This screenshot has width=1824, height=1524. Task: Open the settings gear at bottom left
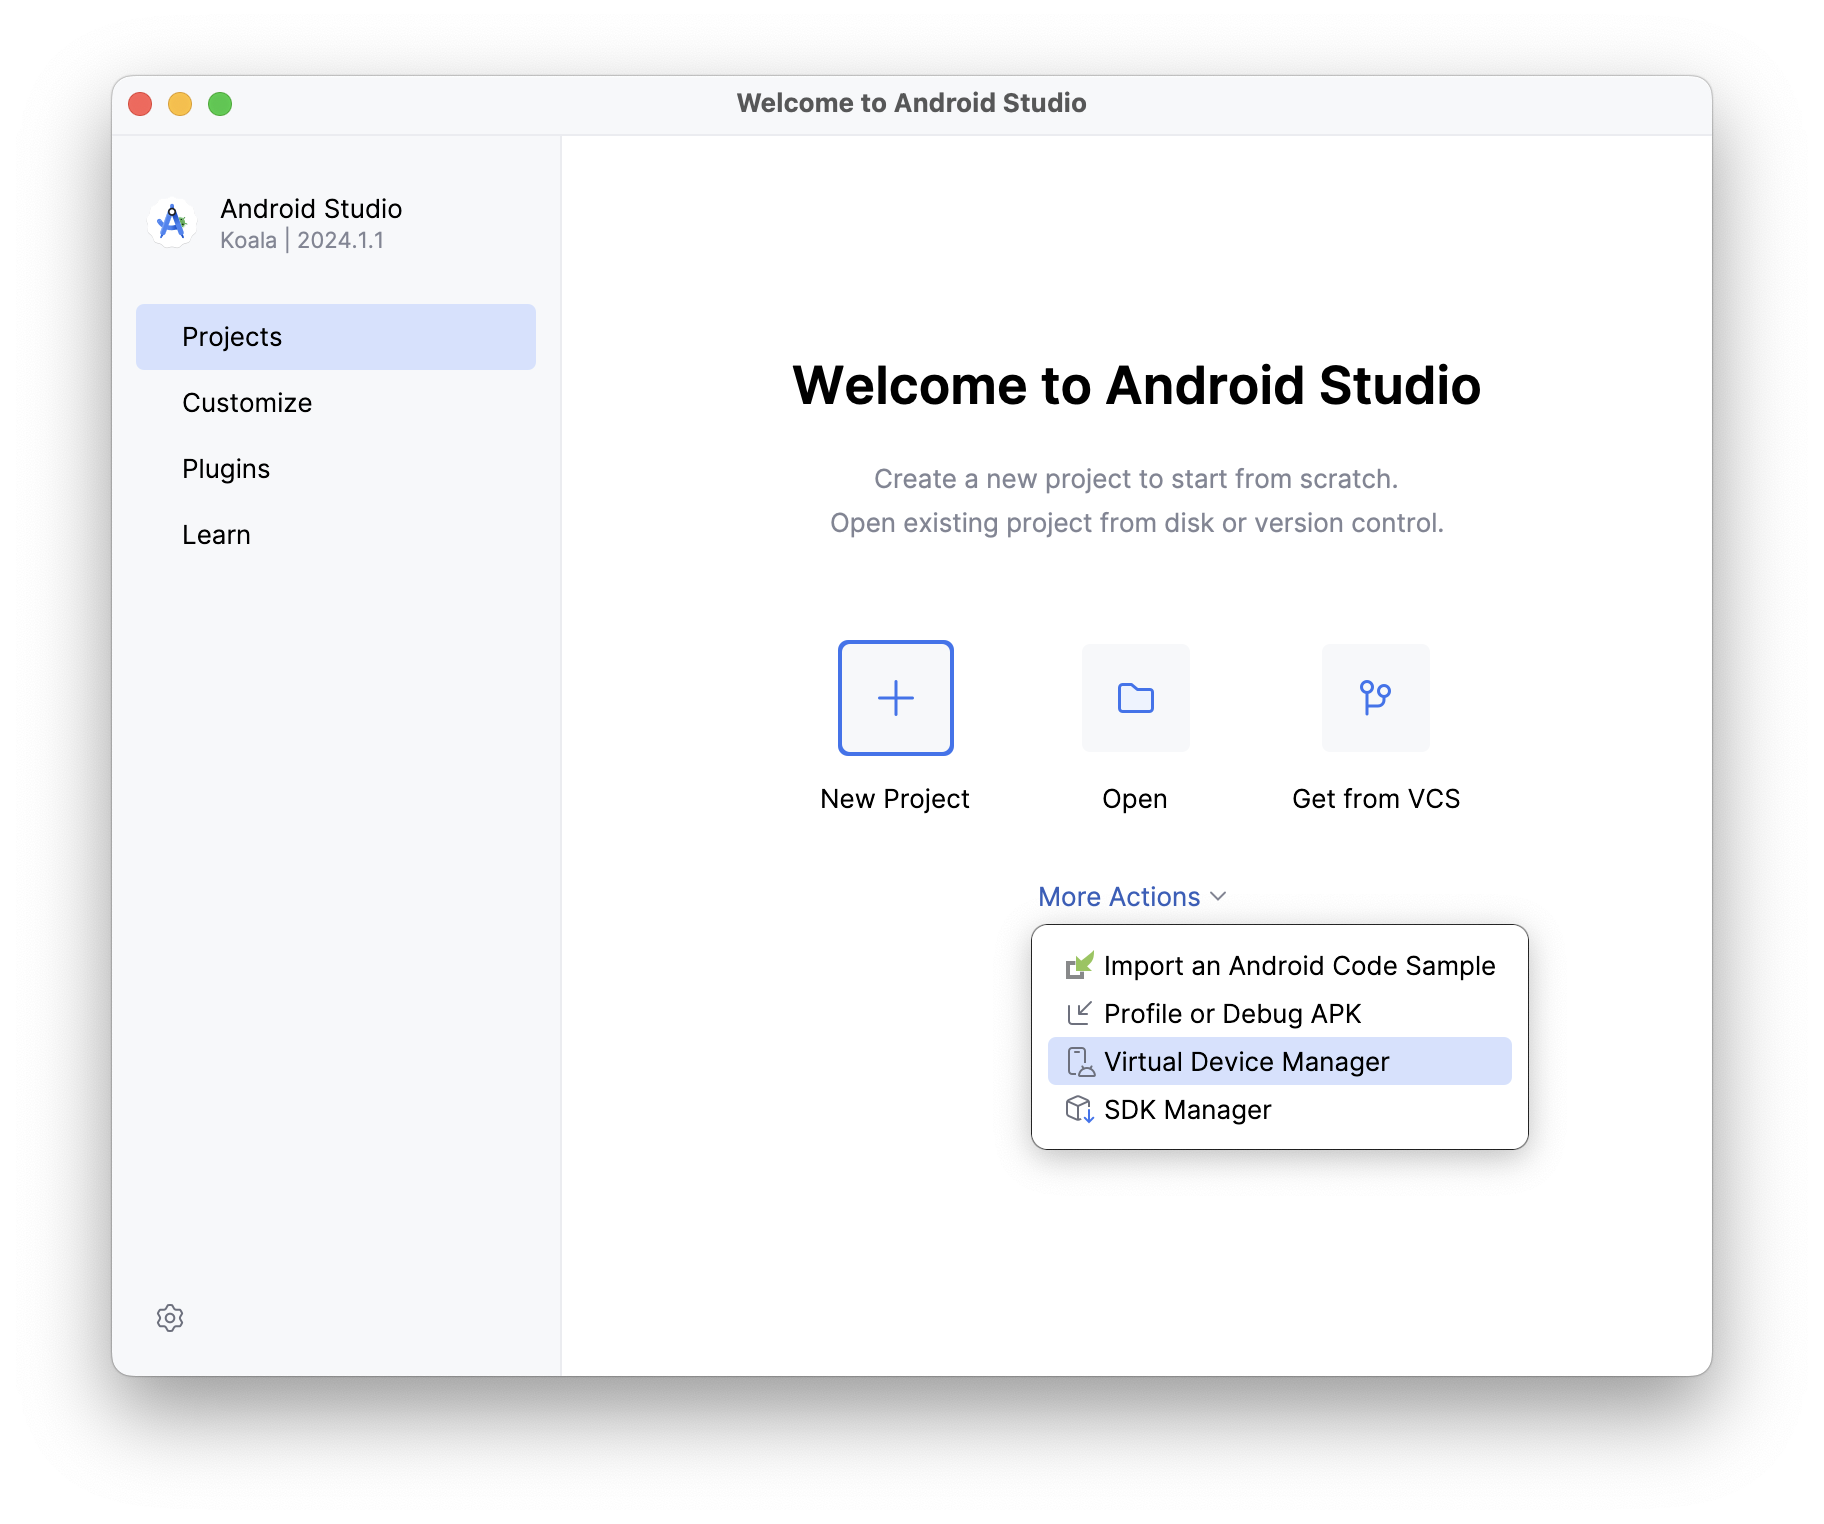click(x=170, y=1318)
